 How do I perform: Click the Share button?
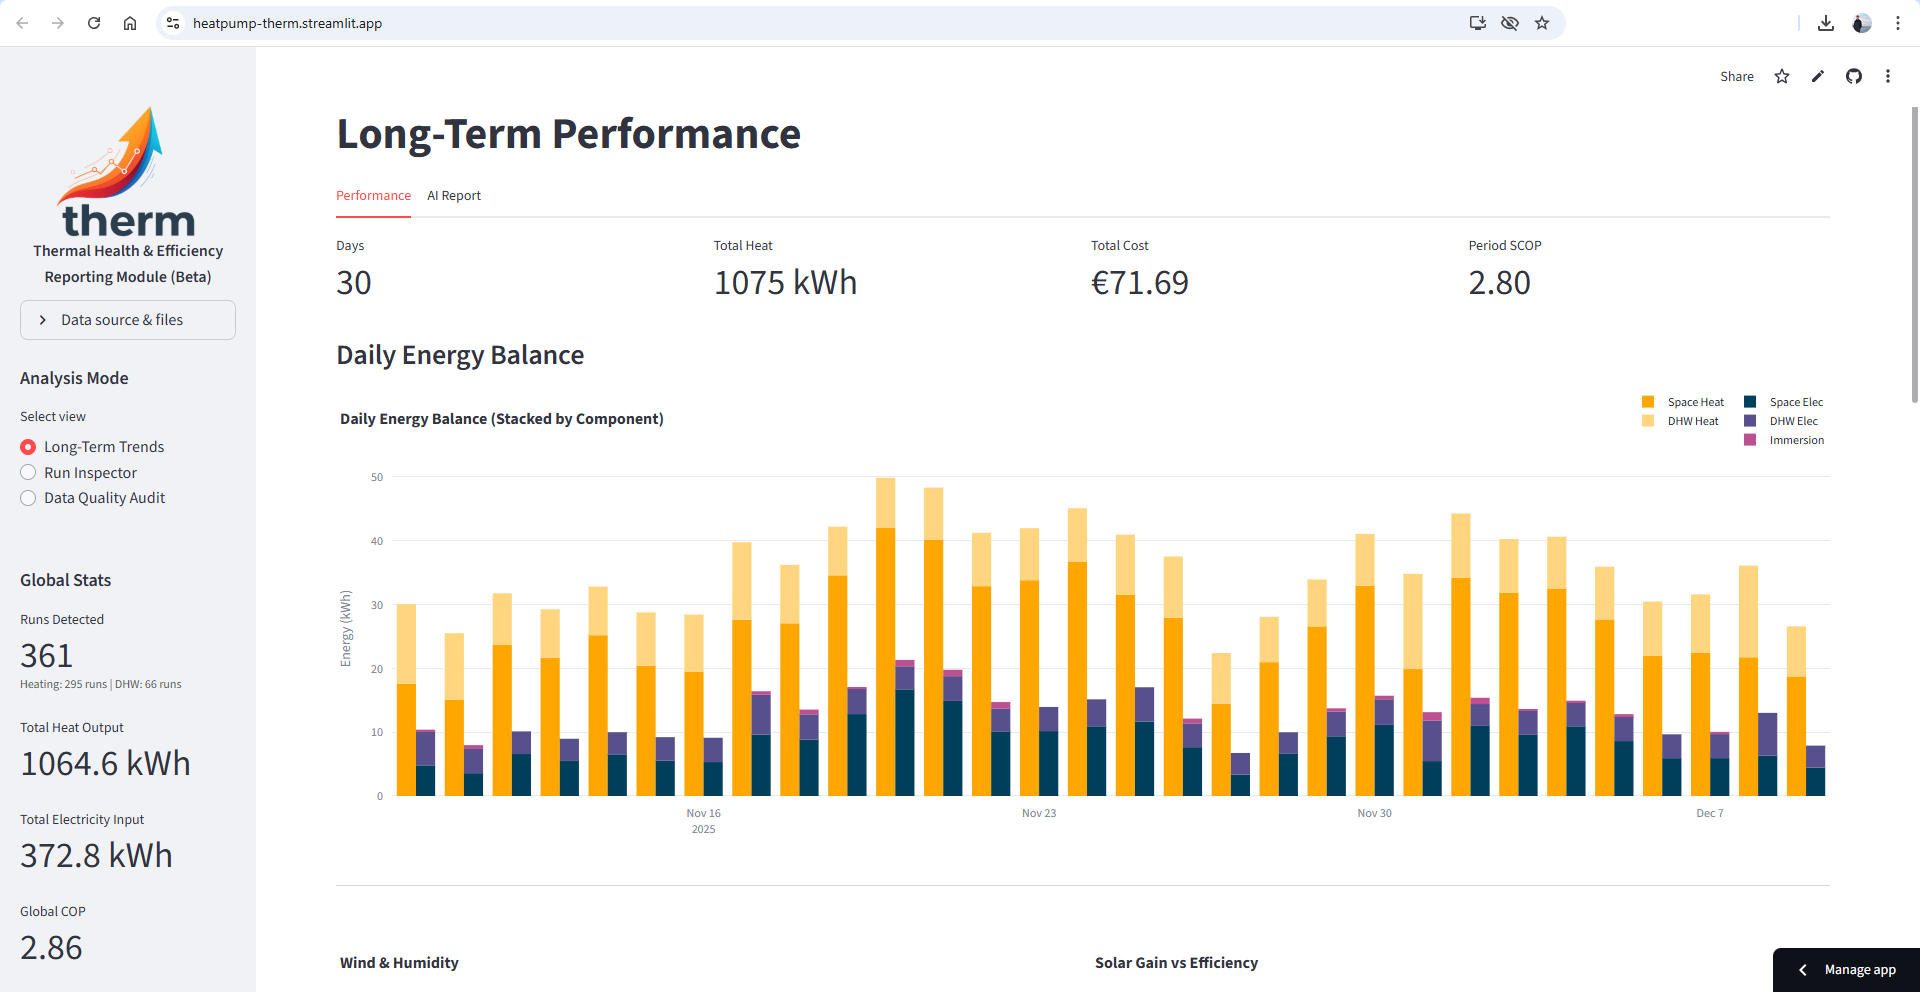pos(1736,77)
